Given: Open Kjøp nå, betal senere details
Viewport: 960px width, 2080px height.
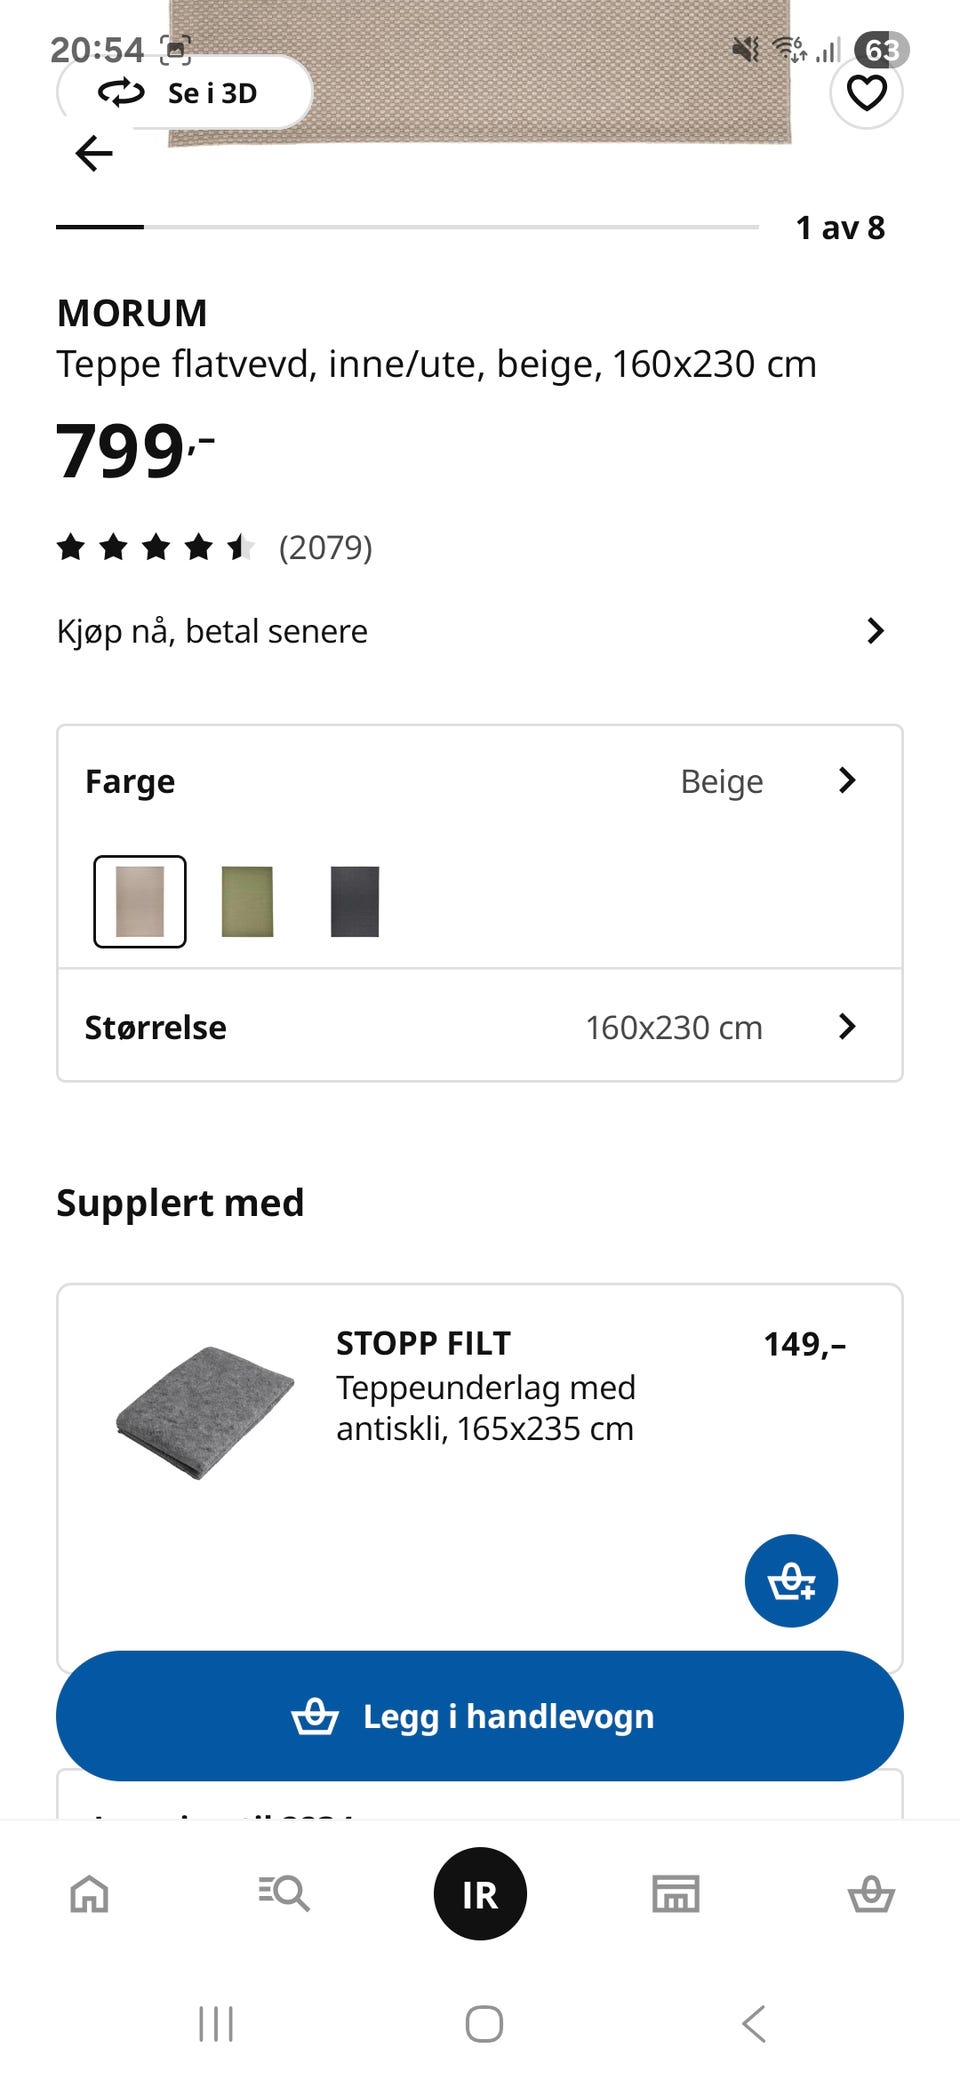Looking at the screenshot, I should 470,631.
